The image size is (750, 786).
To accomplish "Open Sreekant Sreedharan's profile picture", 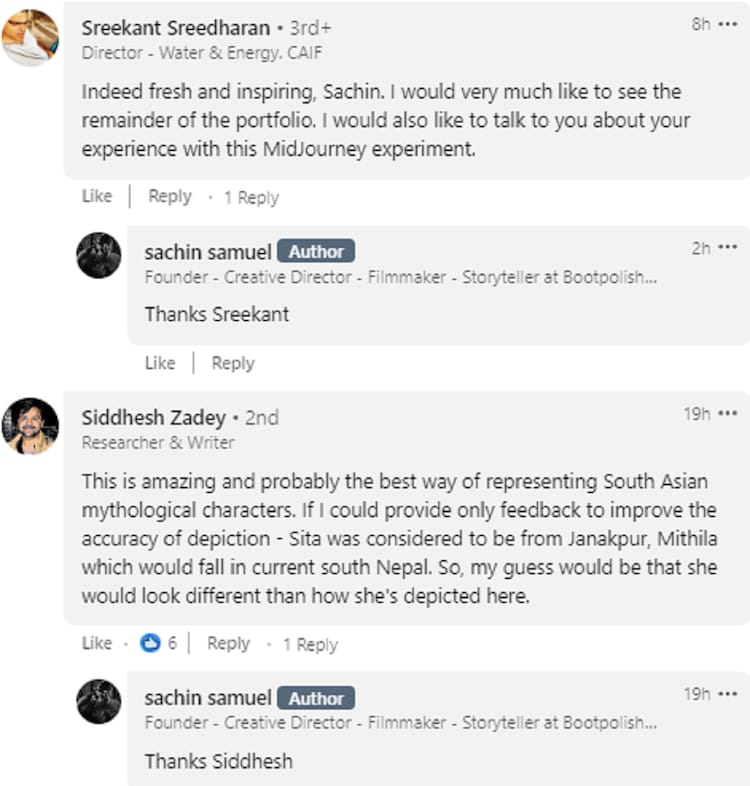I will coord(30,37).
